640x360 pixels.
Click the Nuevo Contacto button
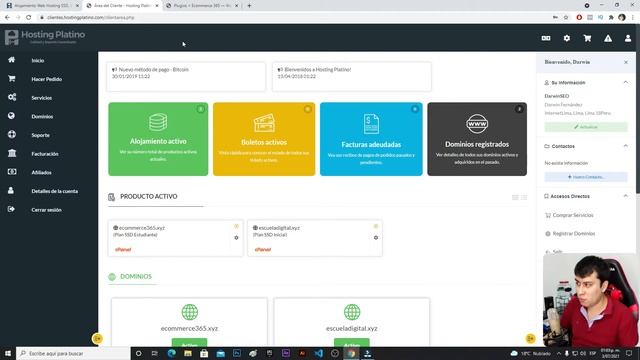tap(586, 177)
